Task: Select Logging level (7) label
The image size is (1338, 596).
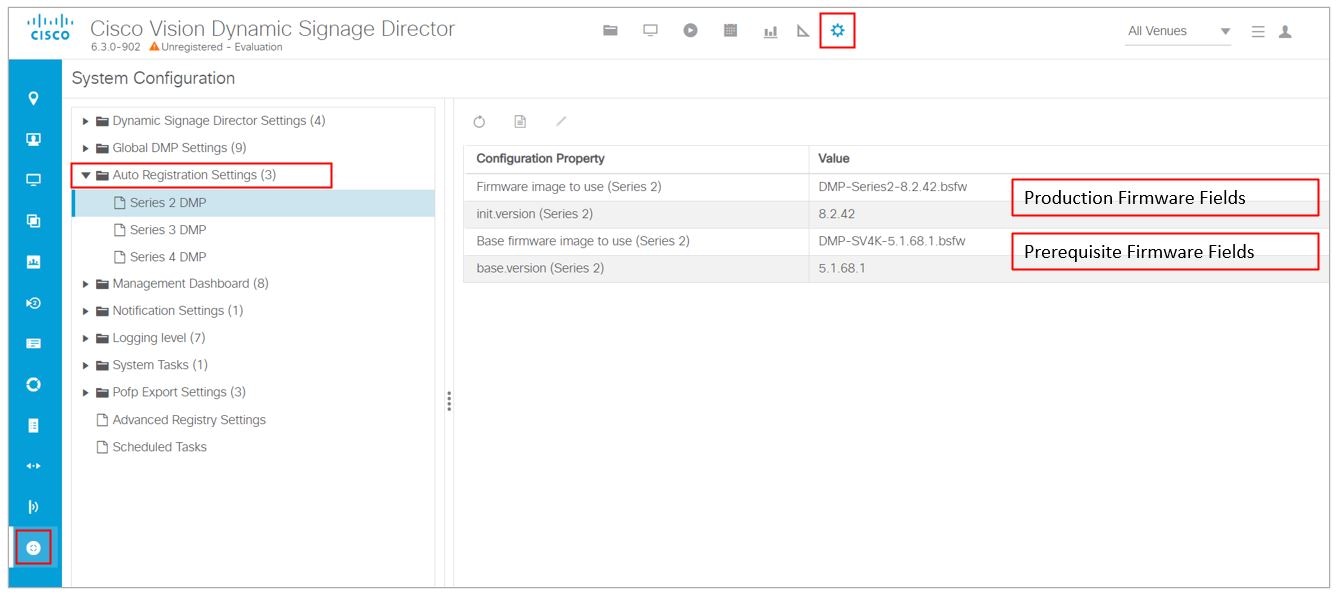Action: coord(159,338)
